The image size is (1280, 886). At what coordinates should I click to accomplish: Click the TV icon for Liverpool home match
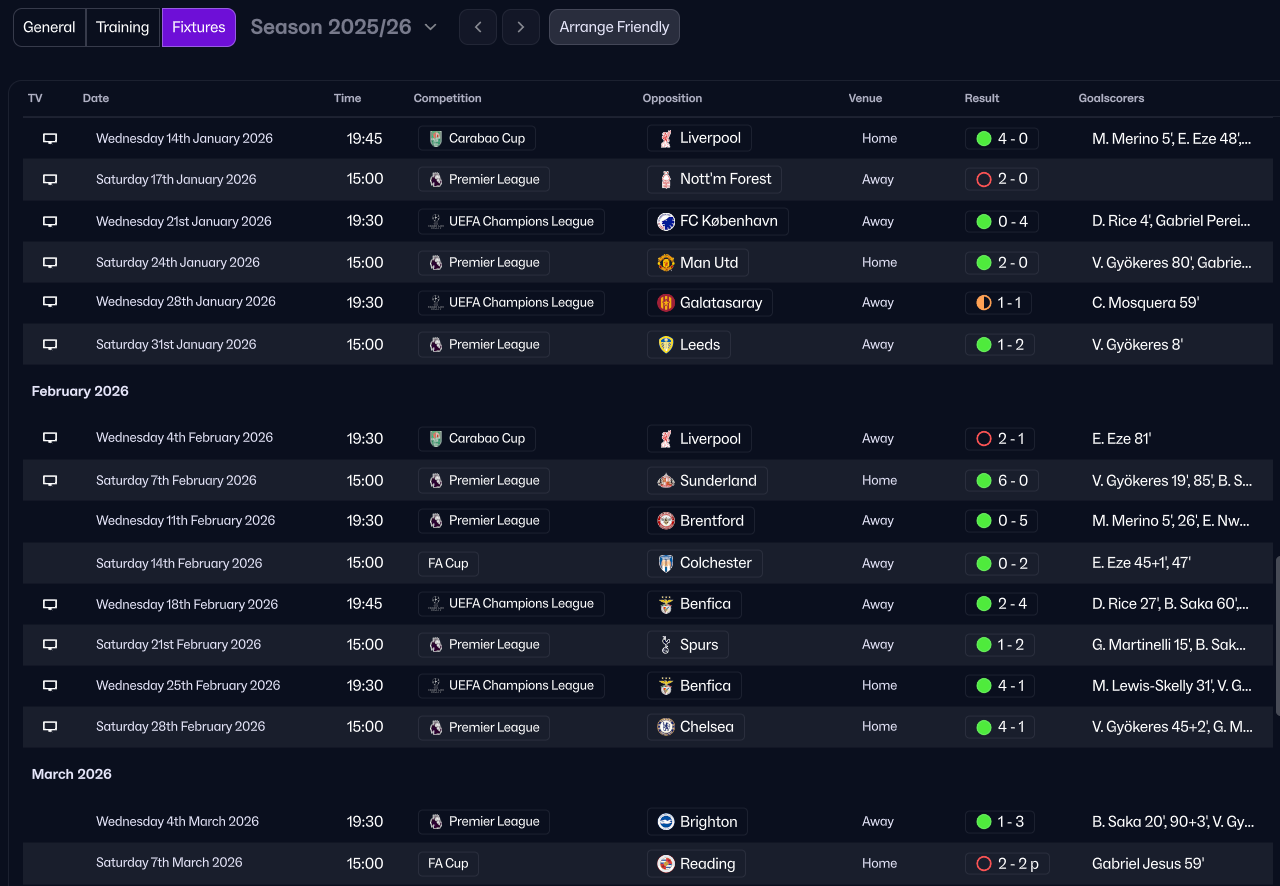(x=50, y=139)
